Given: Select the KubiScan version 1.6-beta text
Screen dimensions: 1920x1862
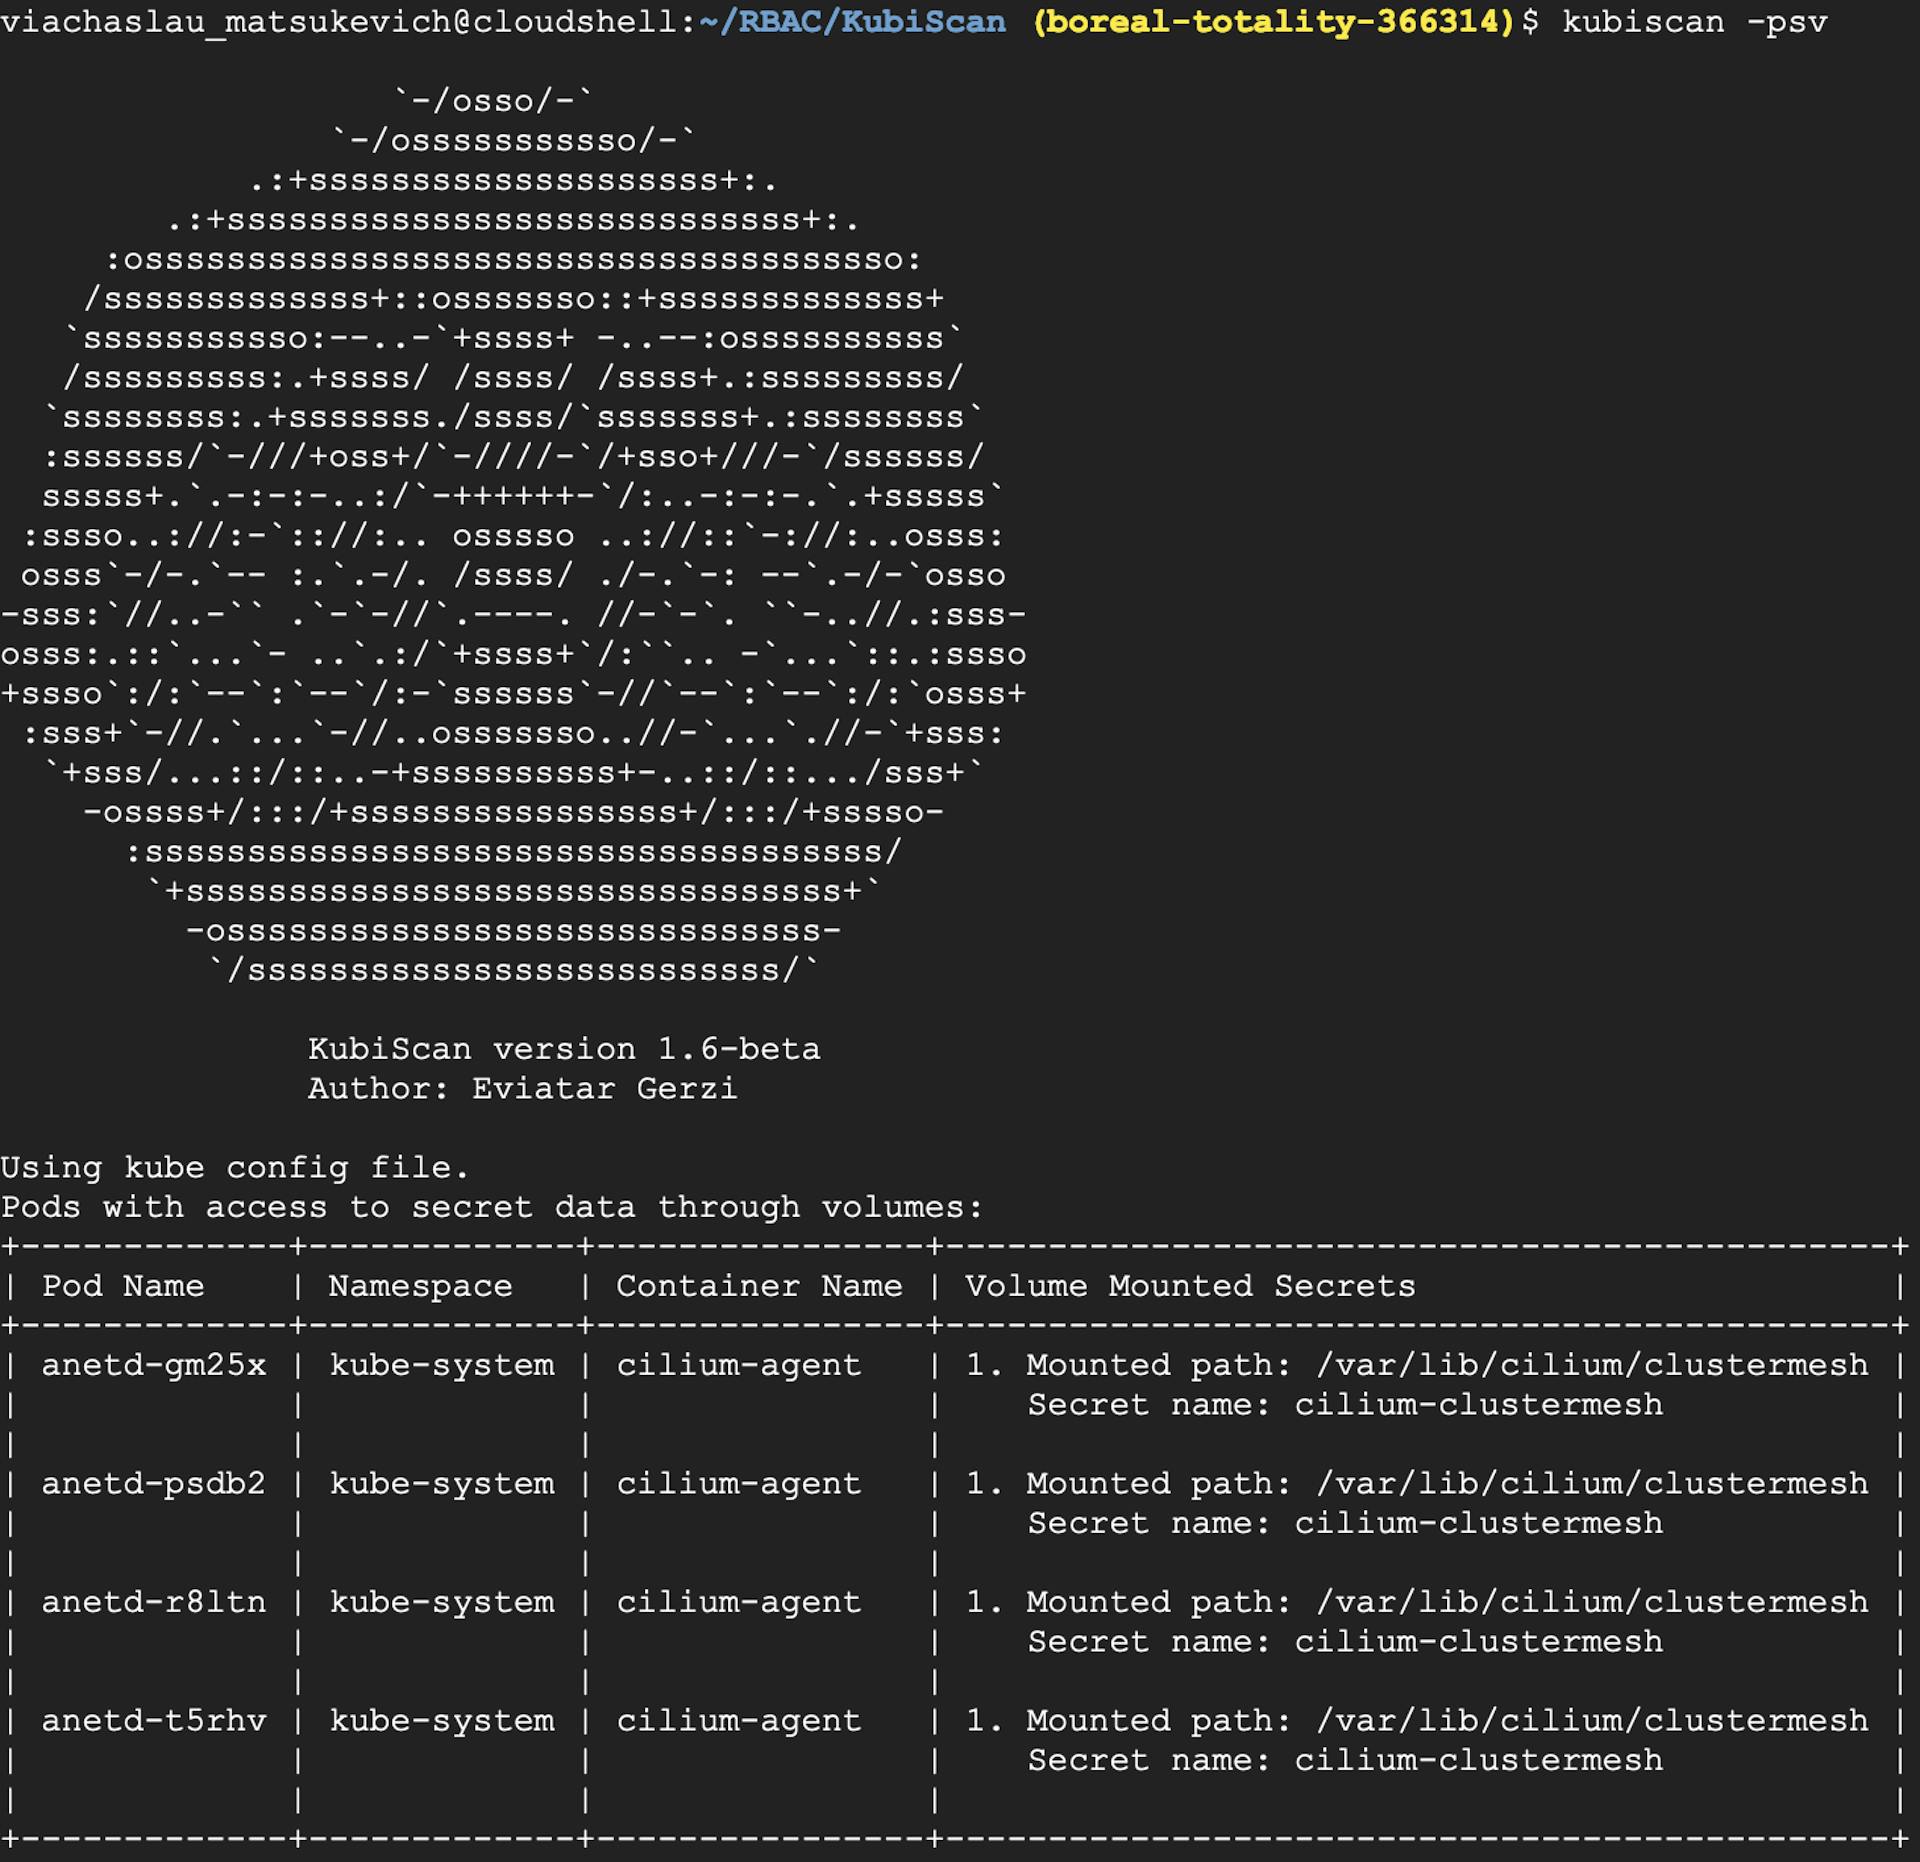Looking at the screenshot, I should (x=563, y=1048).
